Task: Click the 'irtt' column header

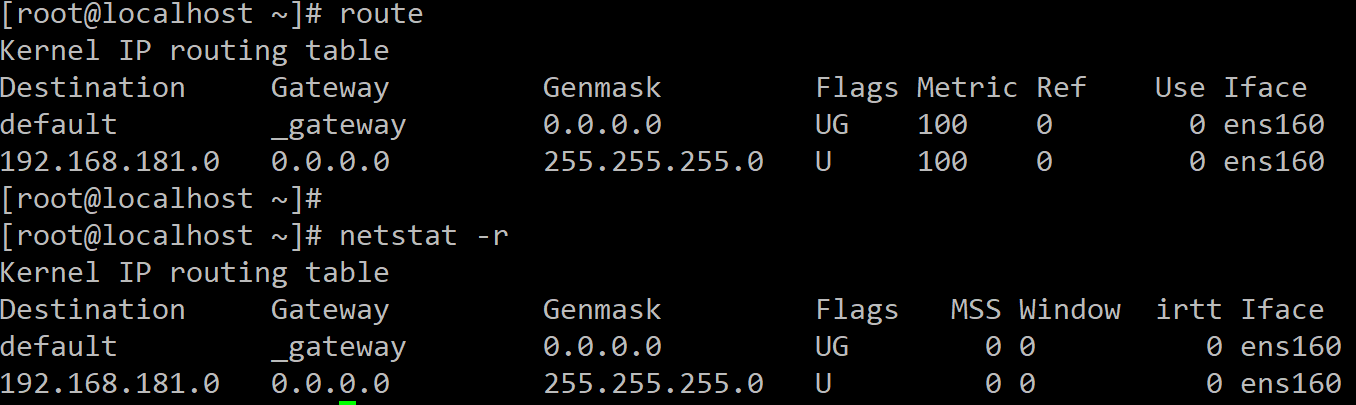Action: click(x=1189, y=310)
